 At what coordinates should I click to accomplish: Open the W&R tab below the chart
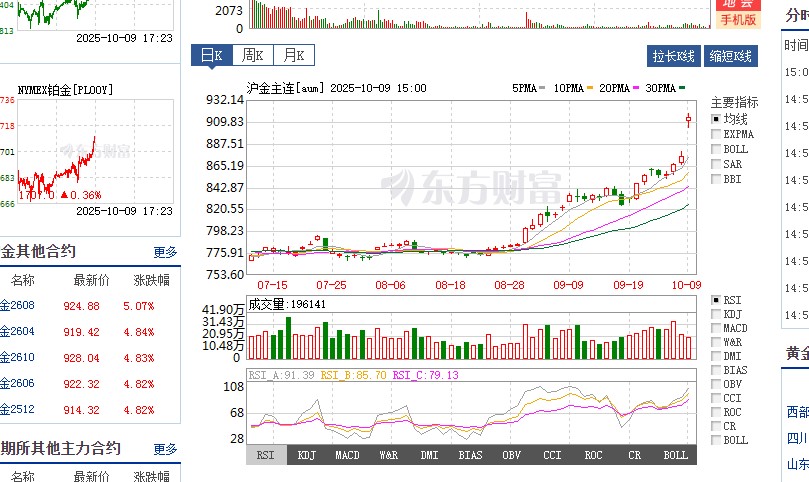(388, 455)
